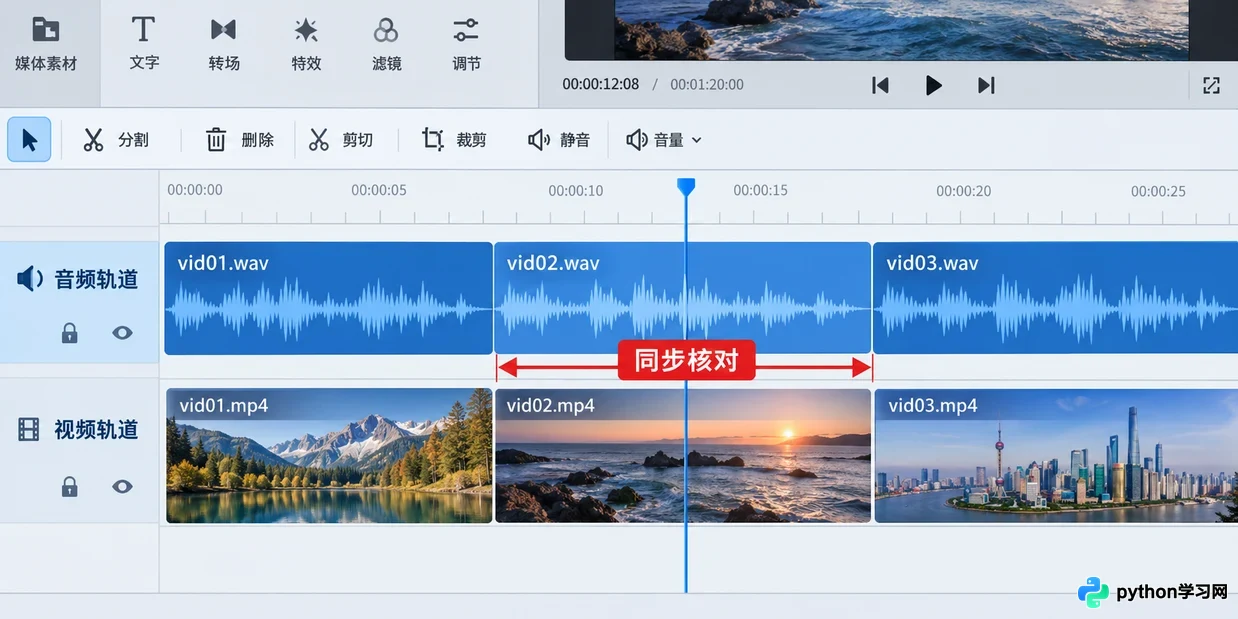Click the 分割 split scissors tool
The image size is (1238, 619).
pos(116,139)
